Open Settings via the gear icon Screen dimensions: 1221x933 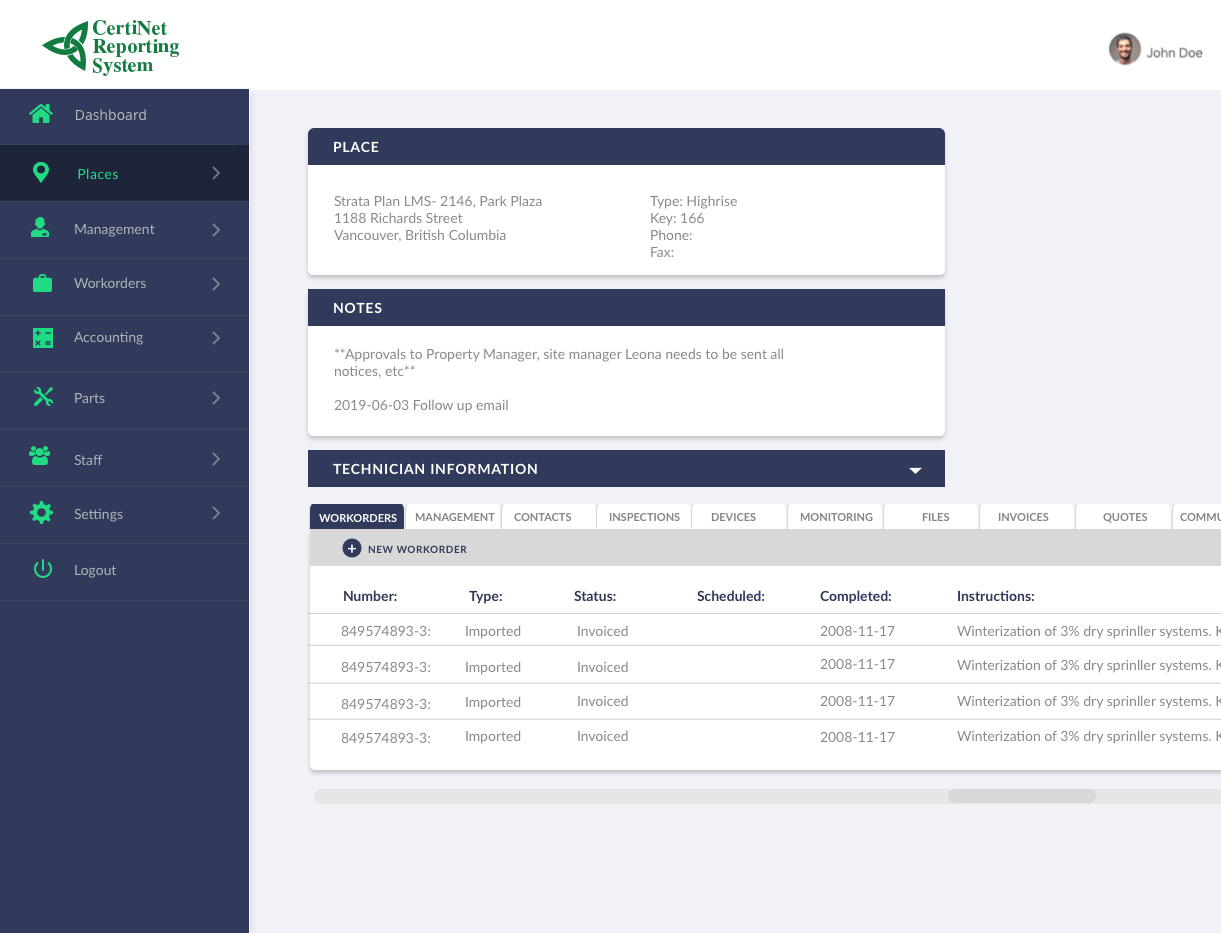point(41,513)
